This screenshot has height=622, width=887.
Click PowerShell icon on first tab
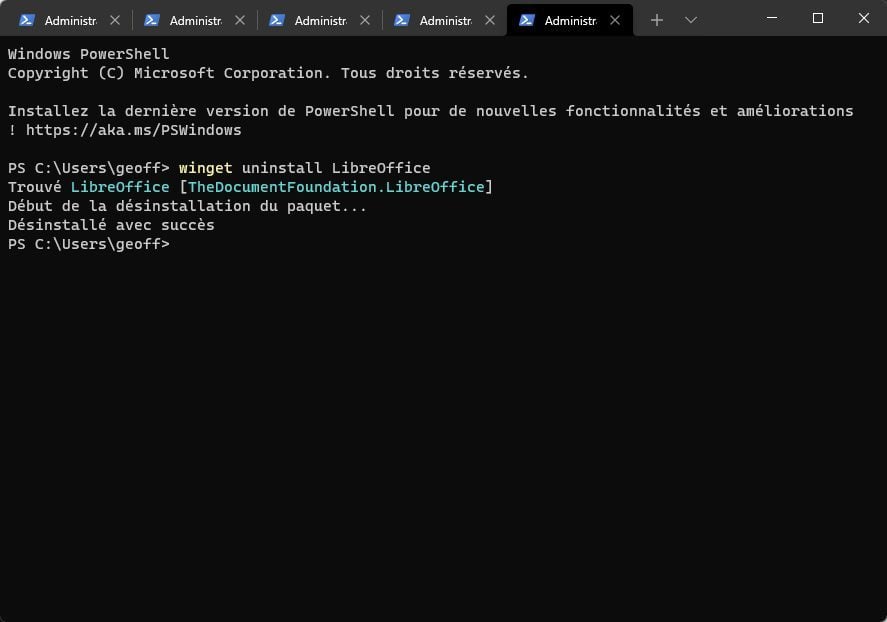click(x=27, y=20)
